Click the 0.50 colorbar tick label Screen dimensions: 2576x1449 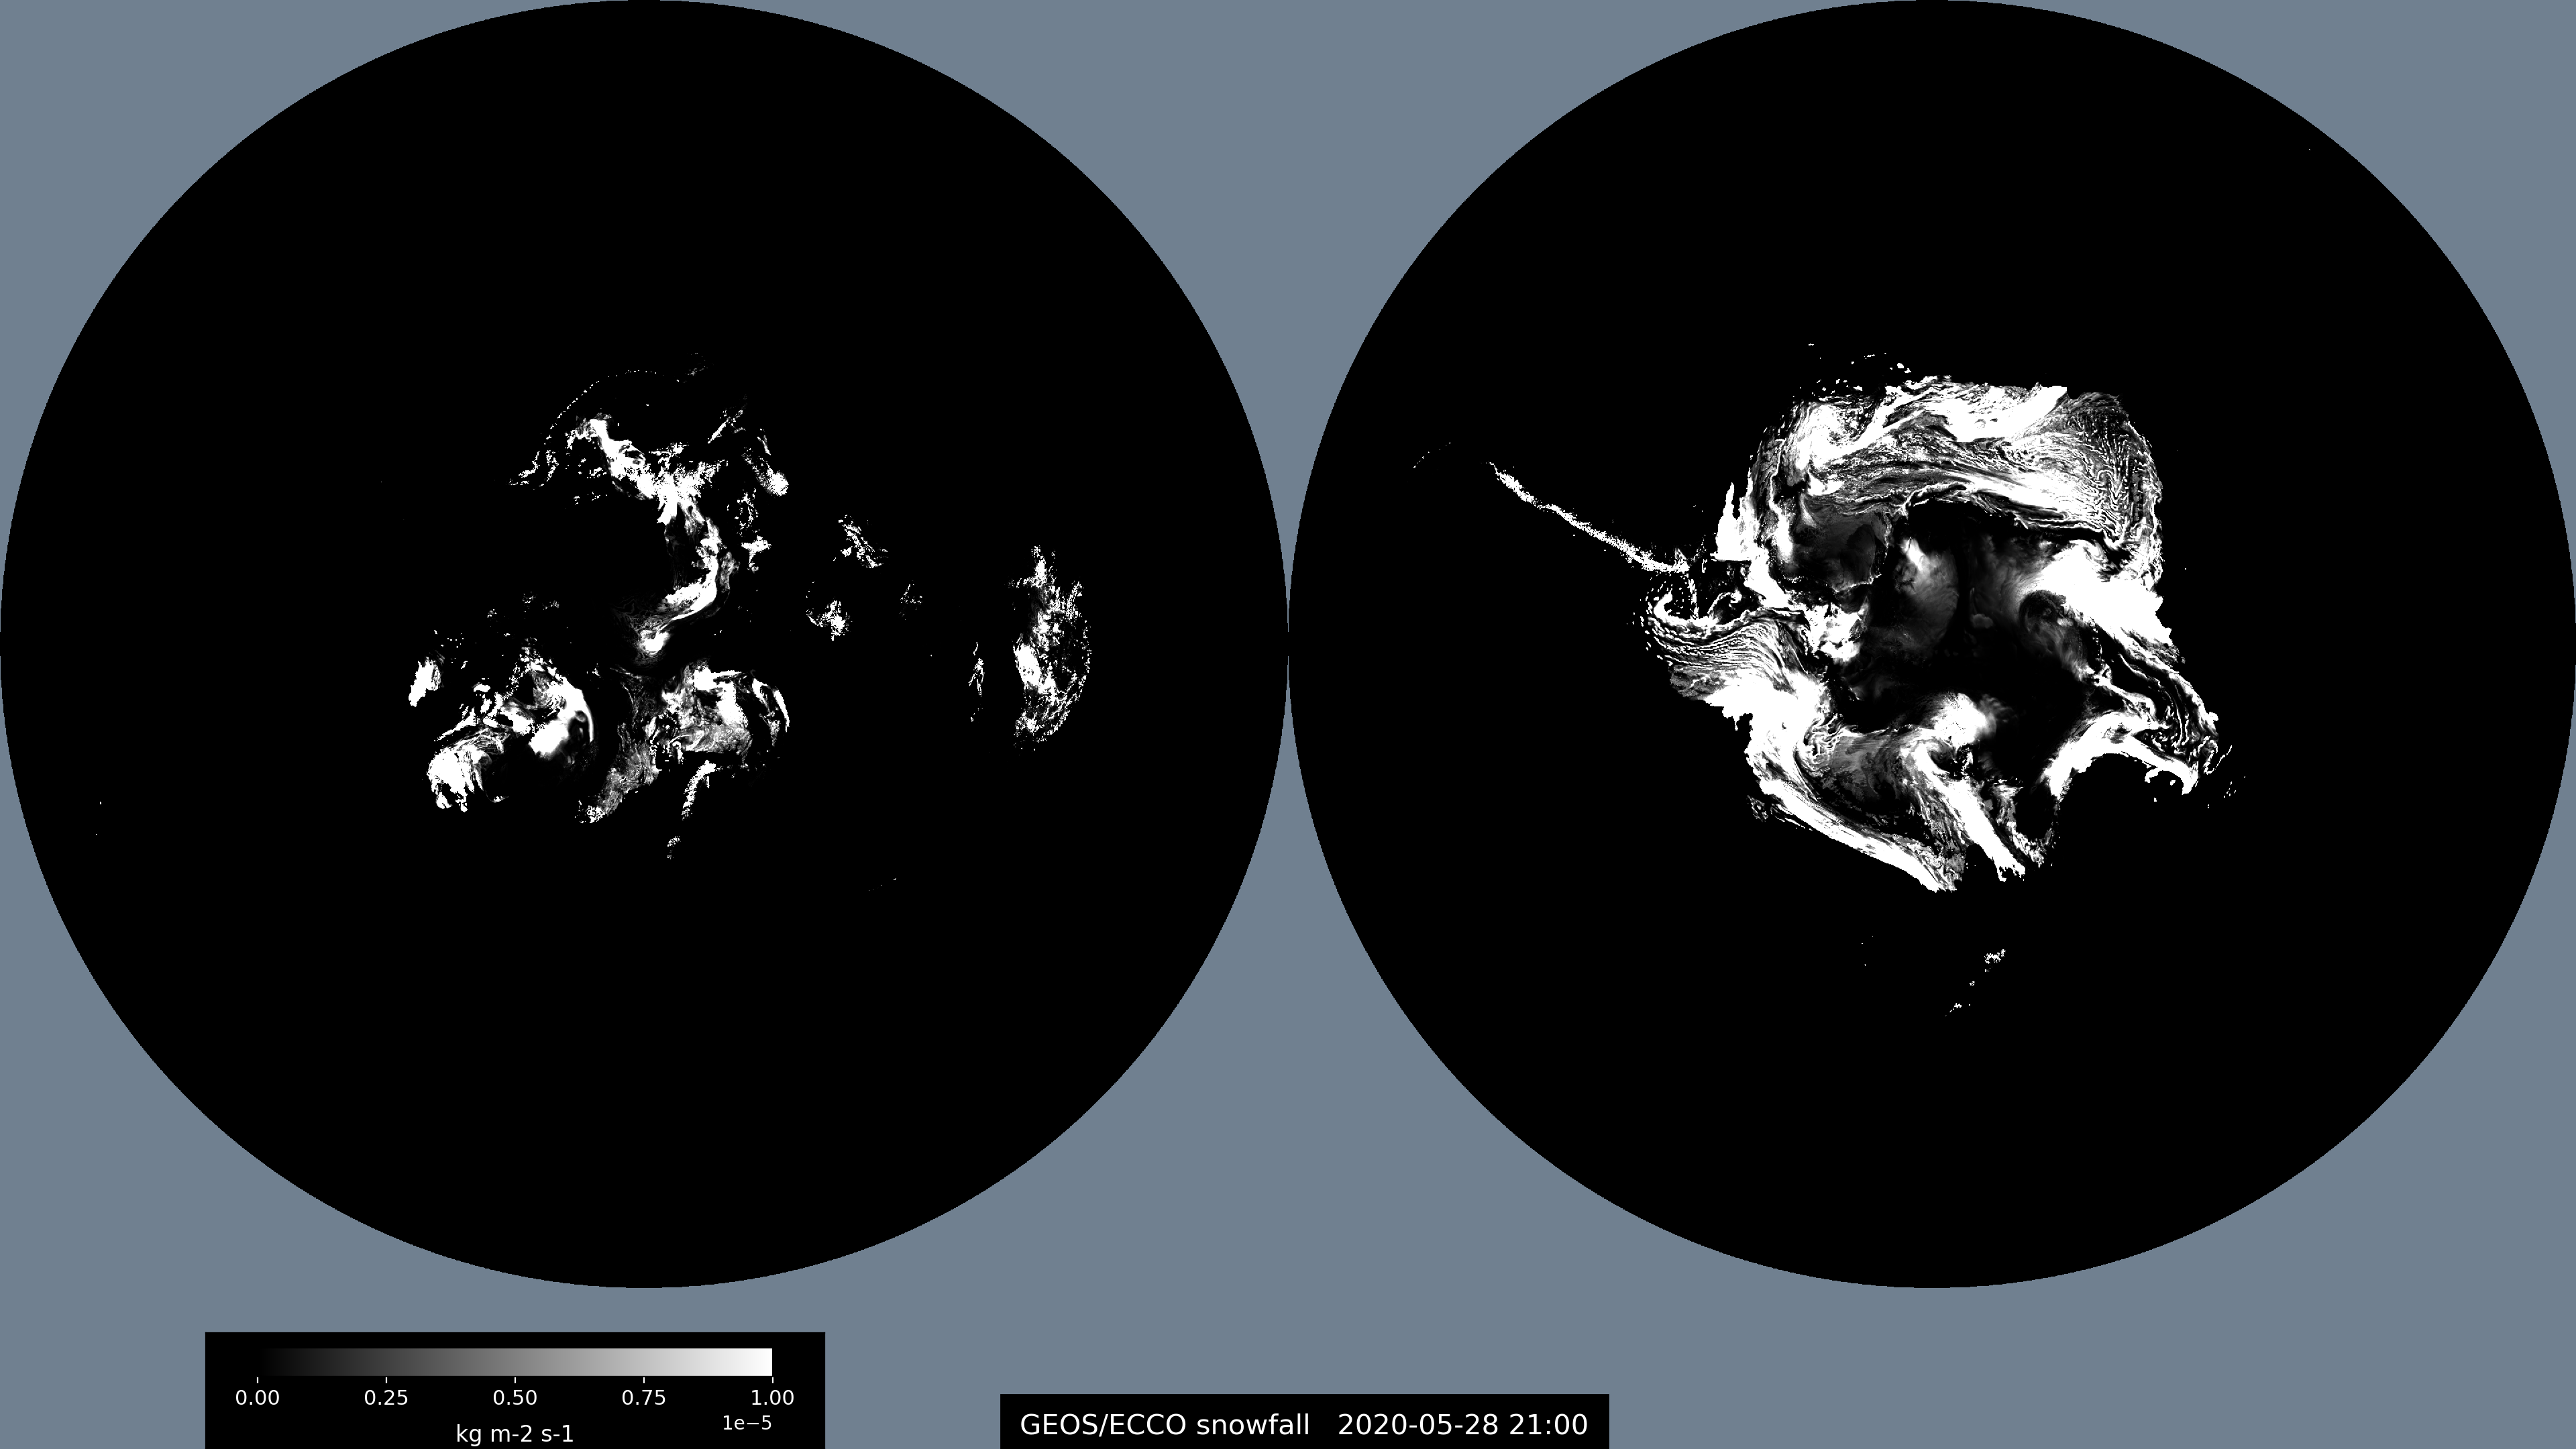tap(515, 1398)
